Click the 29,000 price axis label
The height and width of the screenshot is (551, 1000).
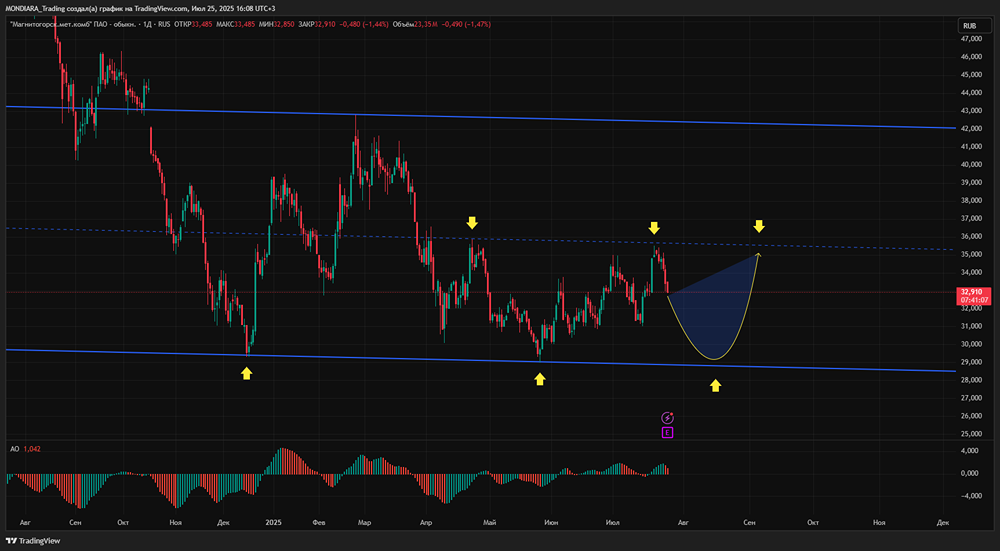972,362
